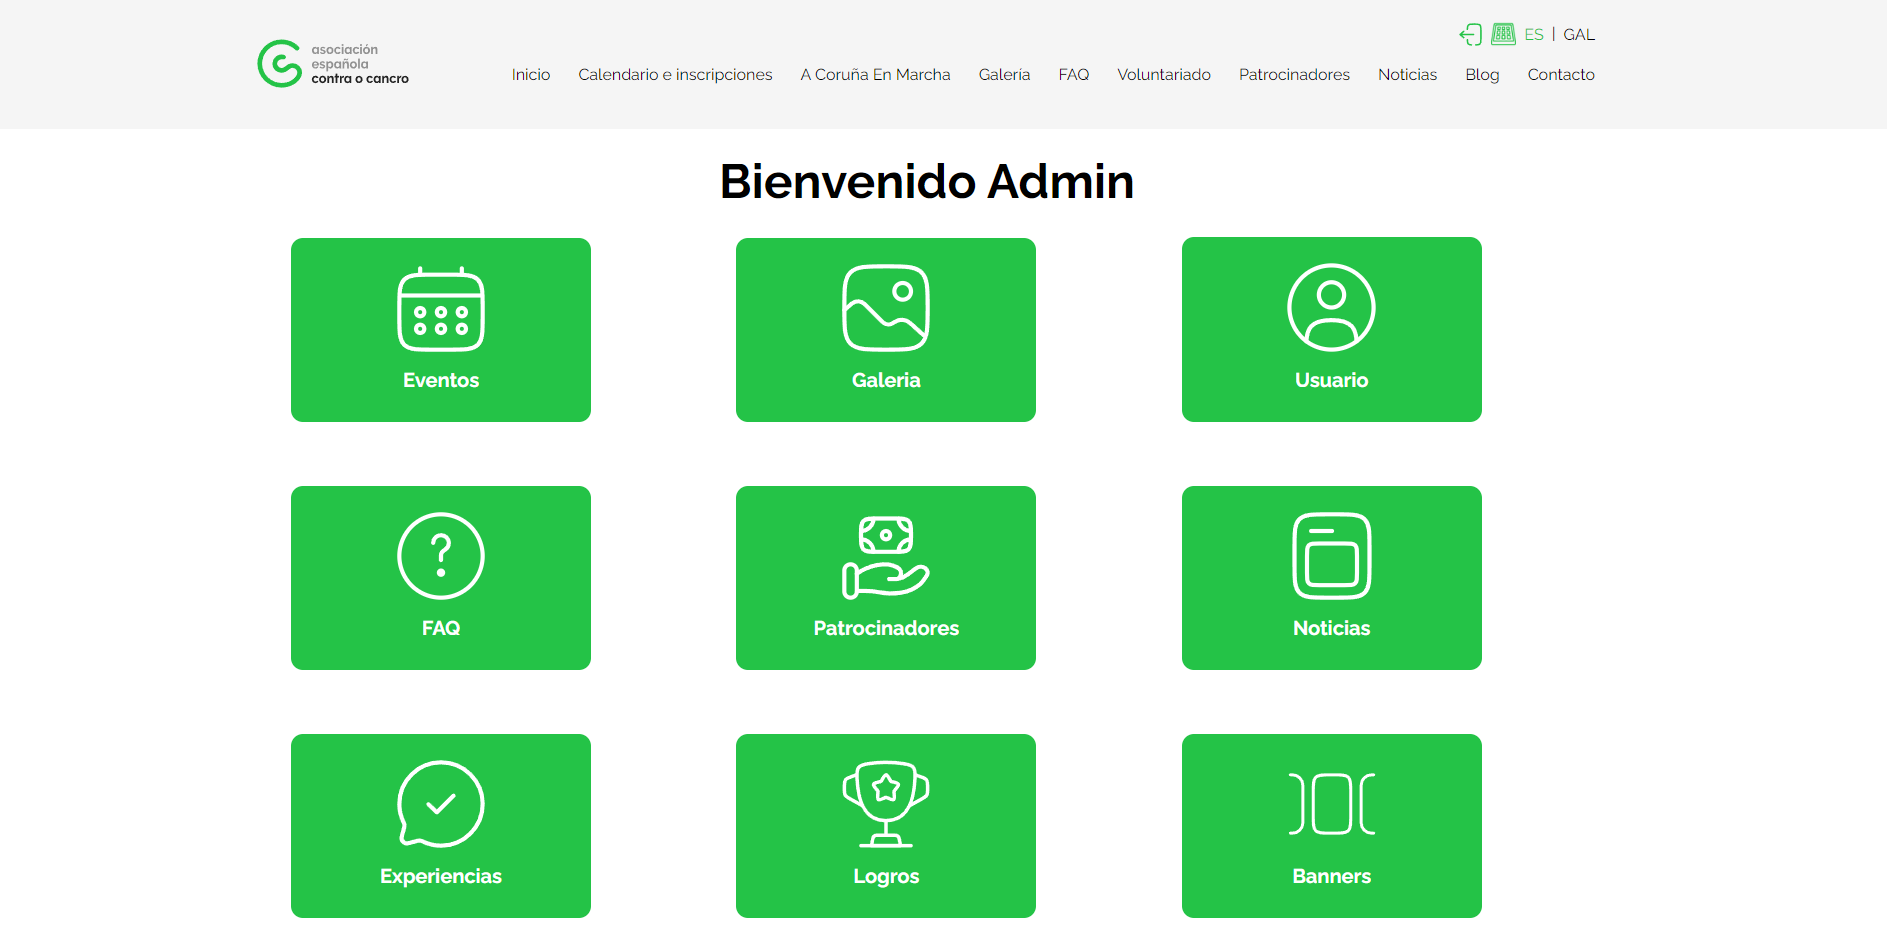The height and width of the screenshot is (949, 1887).
Task: Click the logout arrow icon in the header
Action: point(1470,35)
